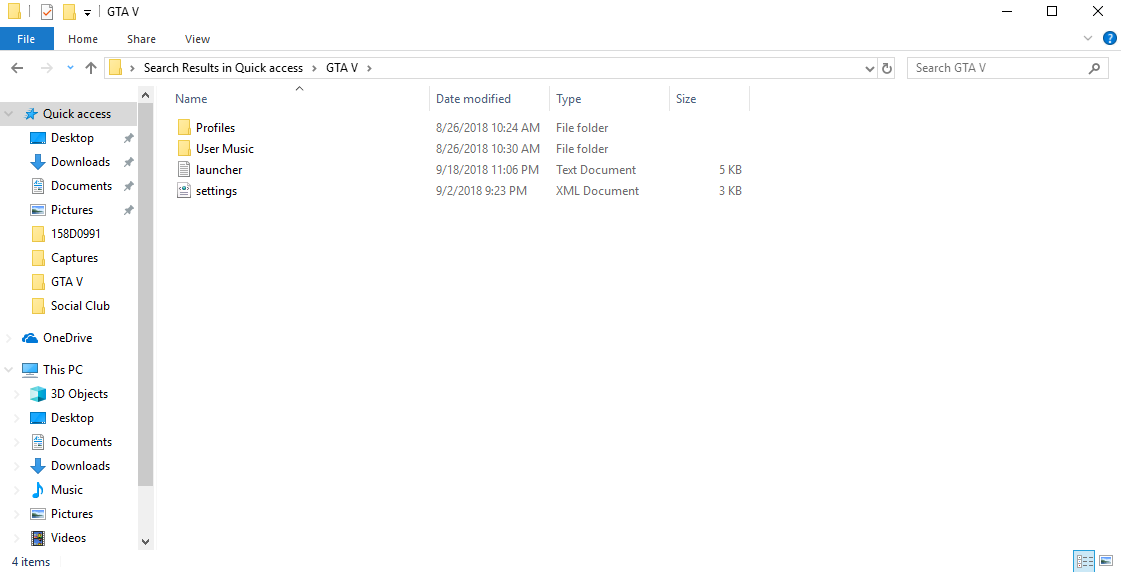Open the File menu
1121x572 pixels.
click(26, 39)
